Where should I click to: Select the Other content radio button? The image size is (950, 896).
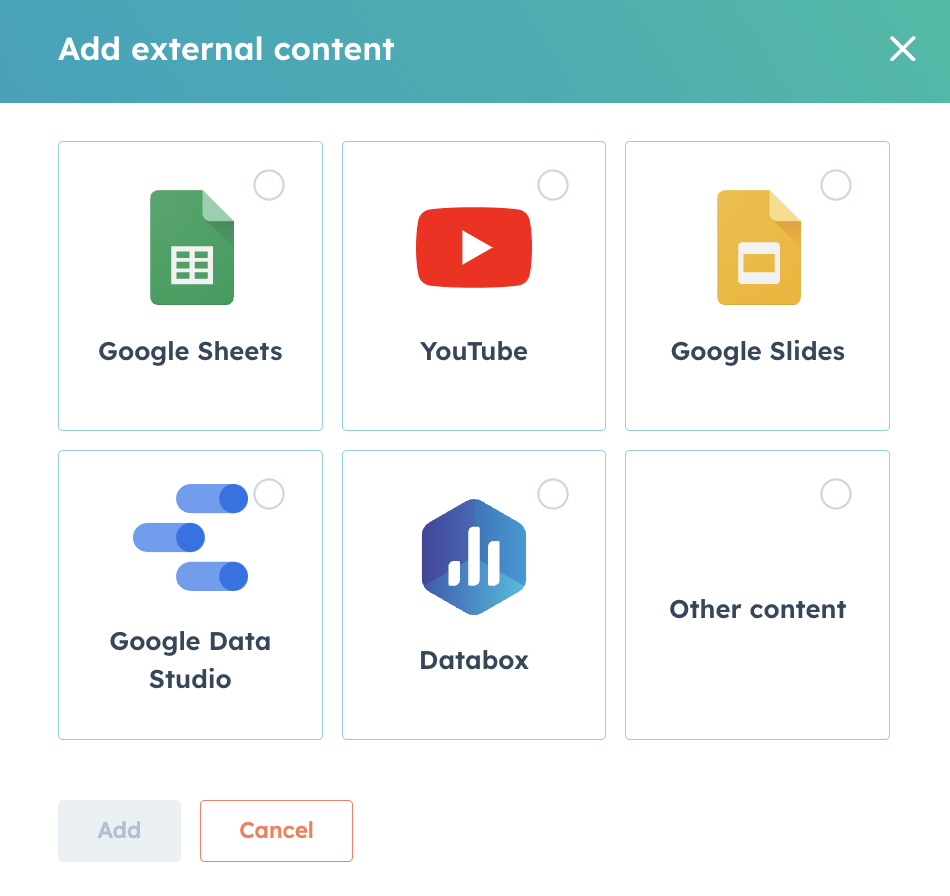point(835,494)
